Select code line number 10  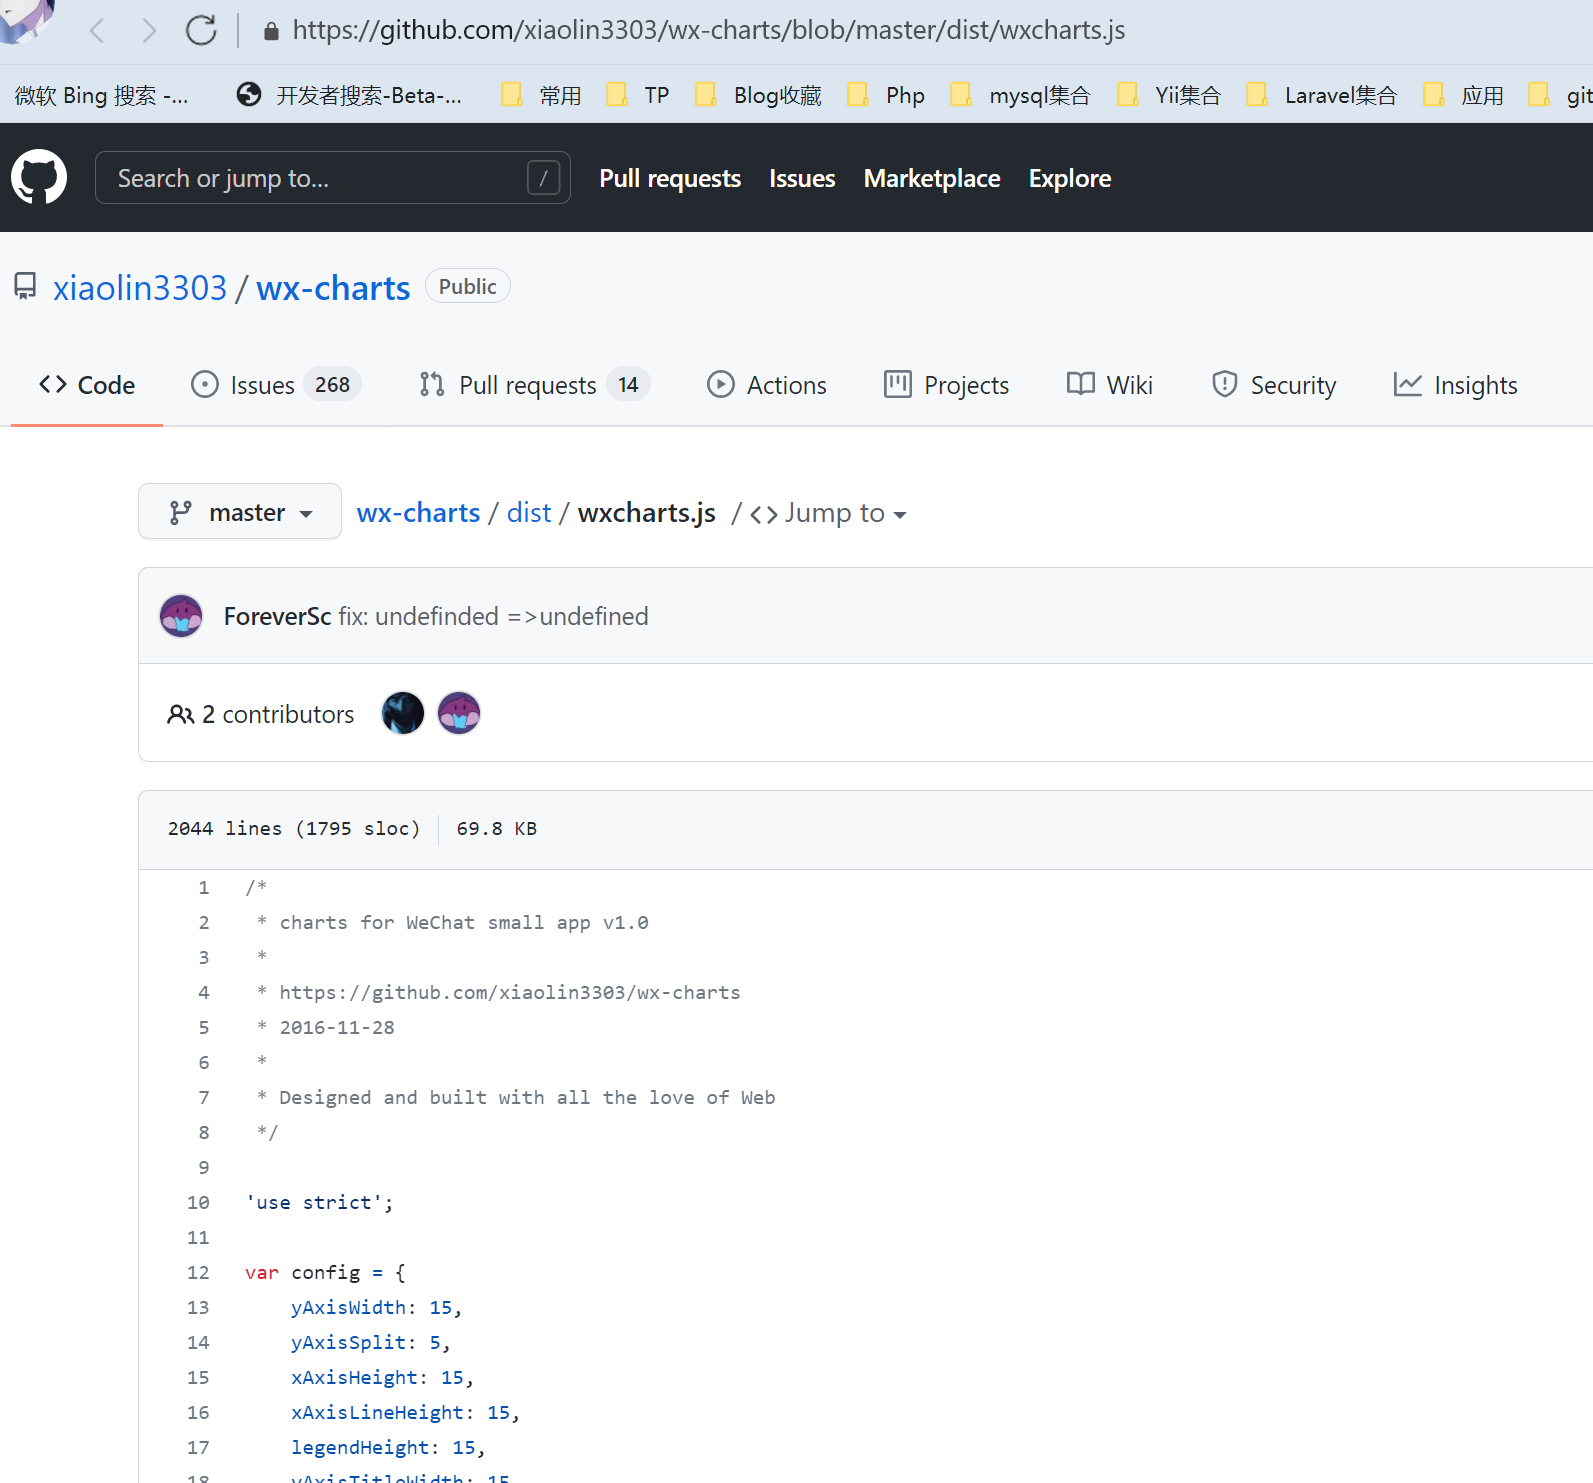pyautogui.click(x=198, y=1203)
